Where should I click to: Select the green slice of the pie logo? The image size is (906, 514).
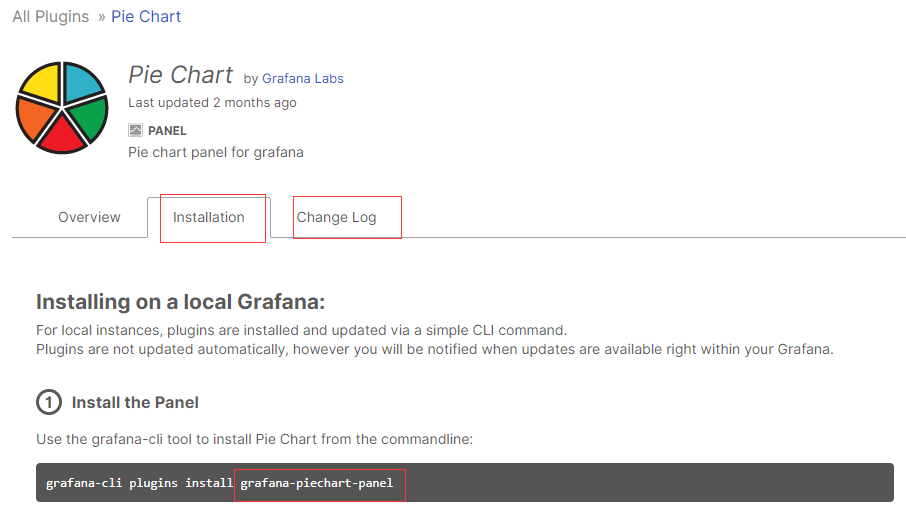tap(88, 118)
